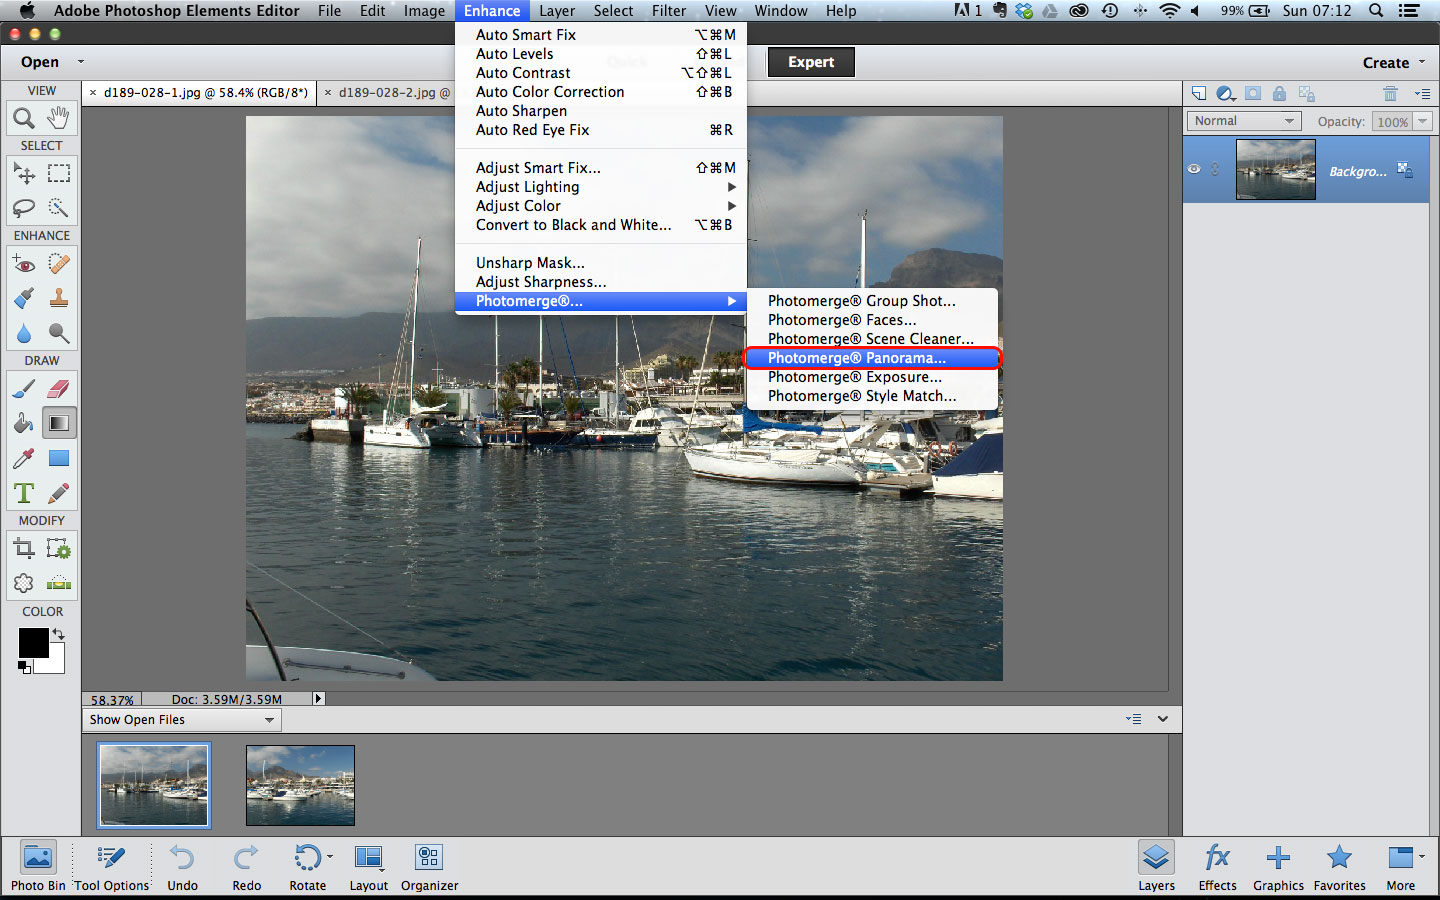Screen dimensions: 1440x900
Task: Select the Recompose tool
Action: tap(59, 549)
